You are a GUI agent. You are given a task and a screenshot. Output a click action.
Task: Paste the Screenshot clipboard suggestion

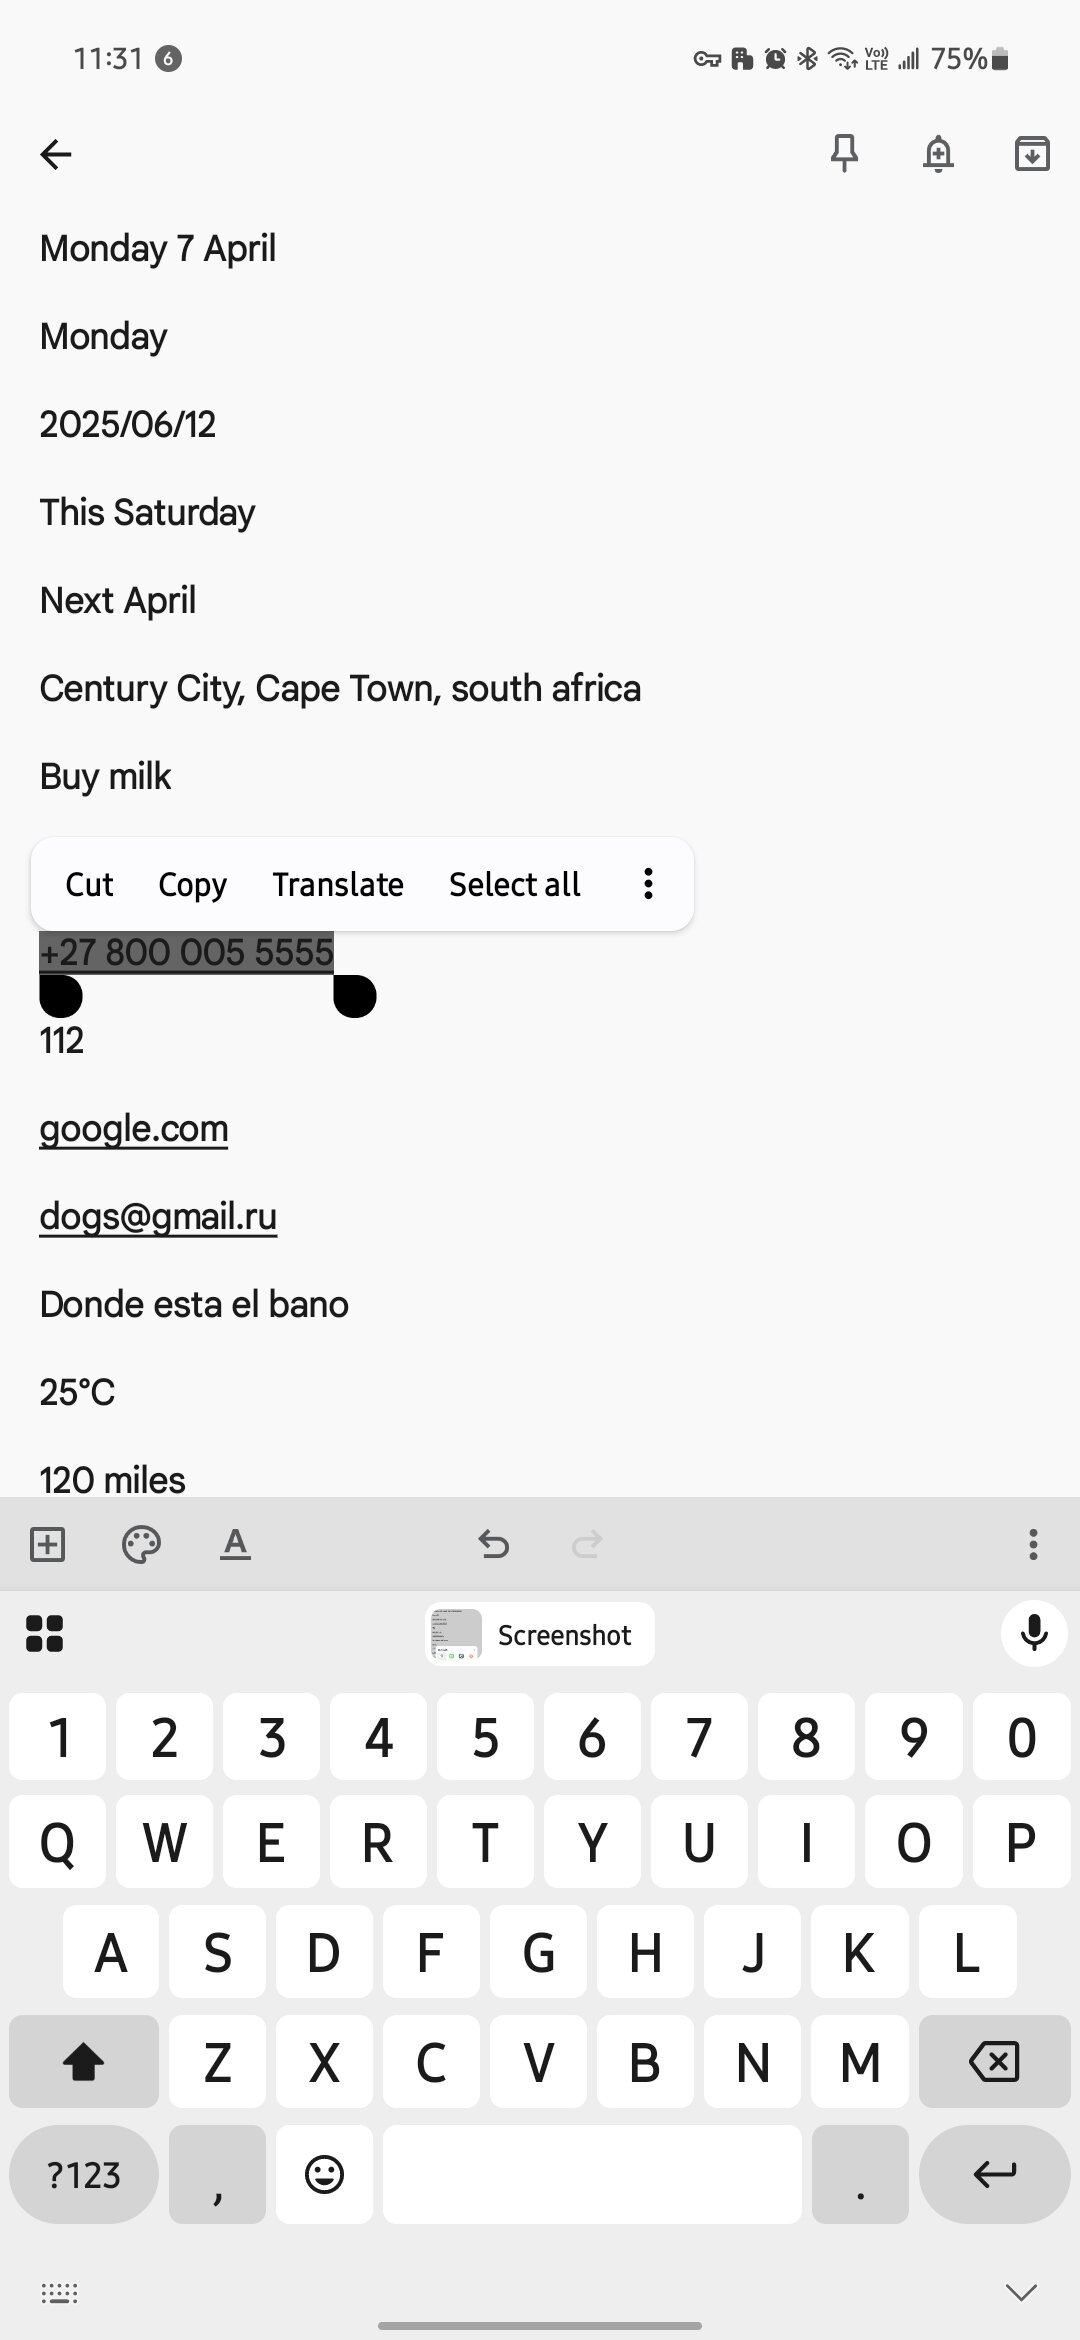540,1634
